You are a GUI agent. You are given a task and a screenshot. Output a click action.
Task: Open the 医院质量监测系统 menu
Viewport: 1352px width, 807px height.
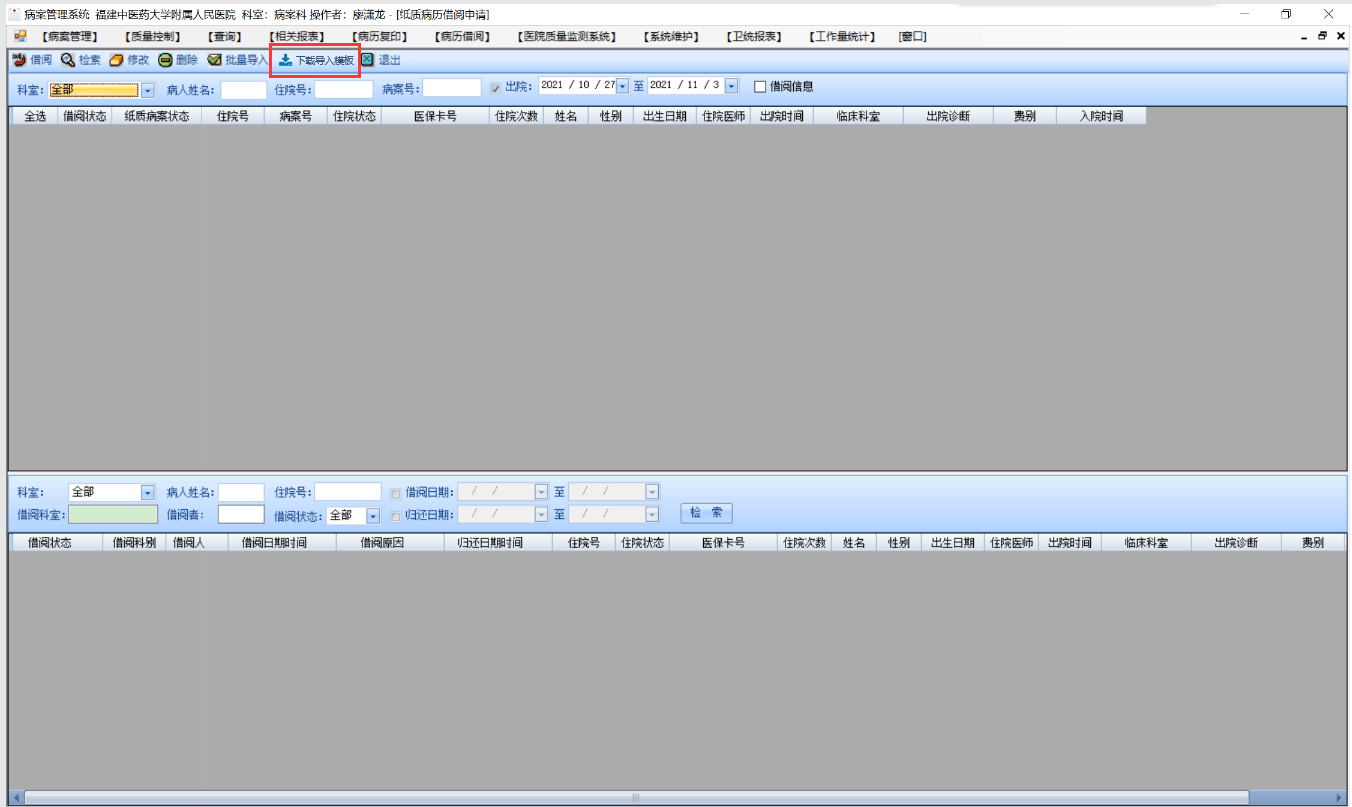pyautogui.click(x=567, y=37)
